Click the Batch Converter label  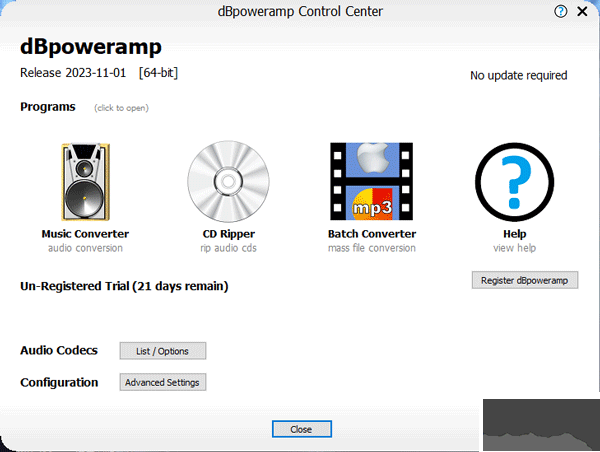(372, 234)
